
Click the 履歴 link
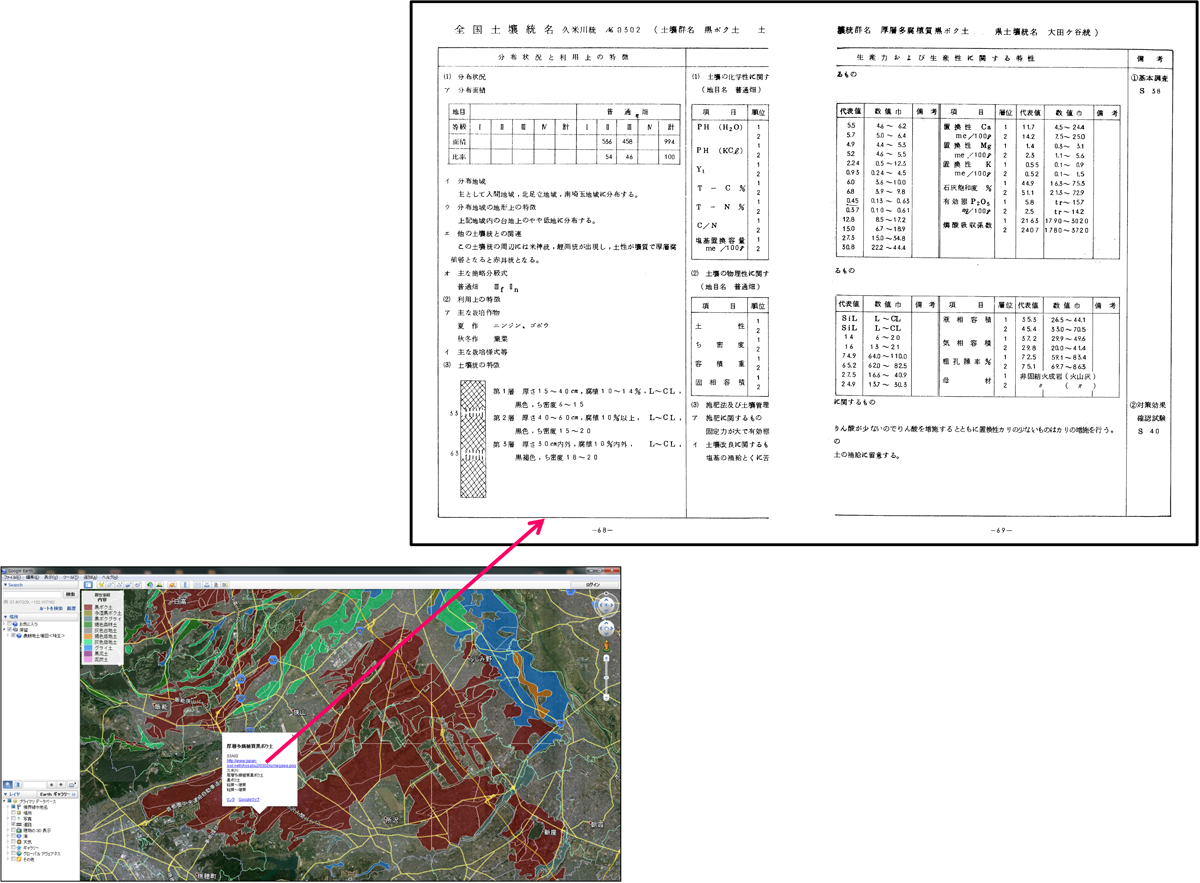point(72,608)
